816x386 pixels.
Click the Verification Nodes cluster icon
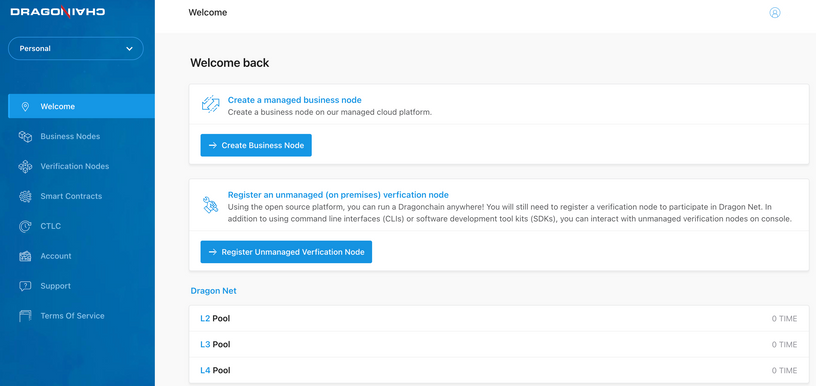coord(25,166)
